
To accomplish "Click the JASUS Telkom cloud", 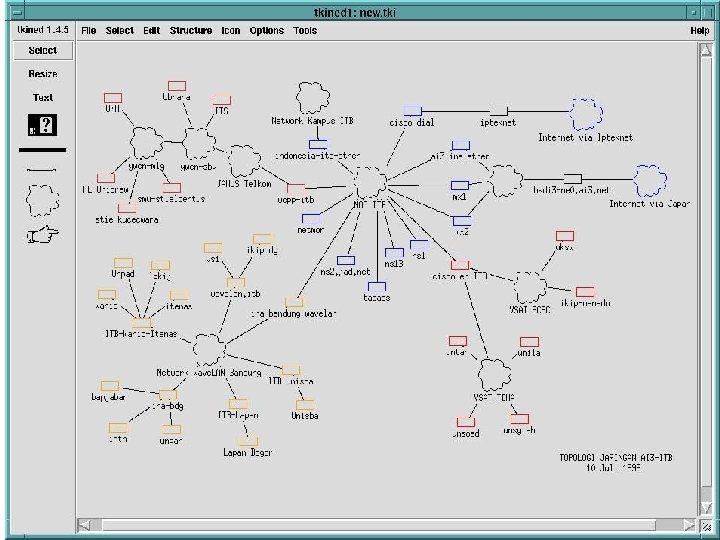I will (x=244, y=161).
